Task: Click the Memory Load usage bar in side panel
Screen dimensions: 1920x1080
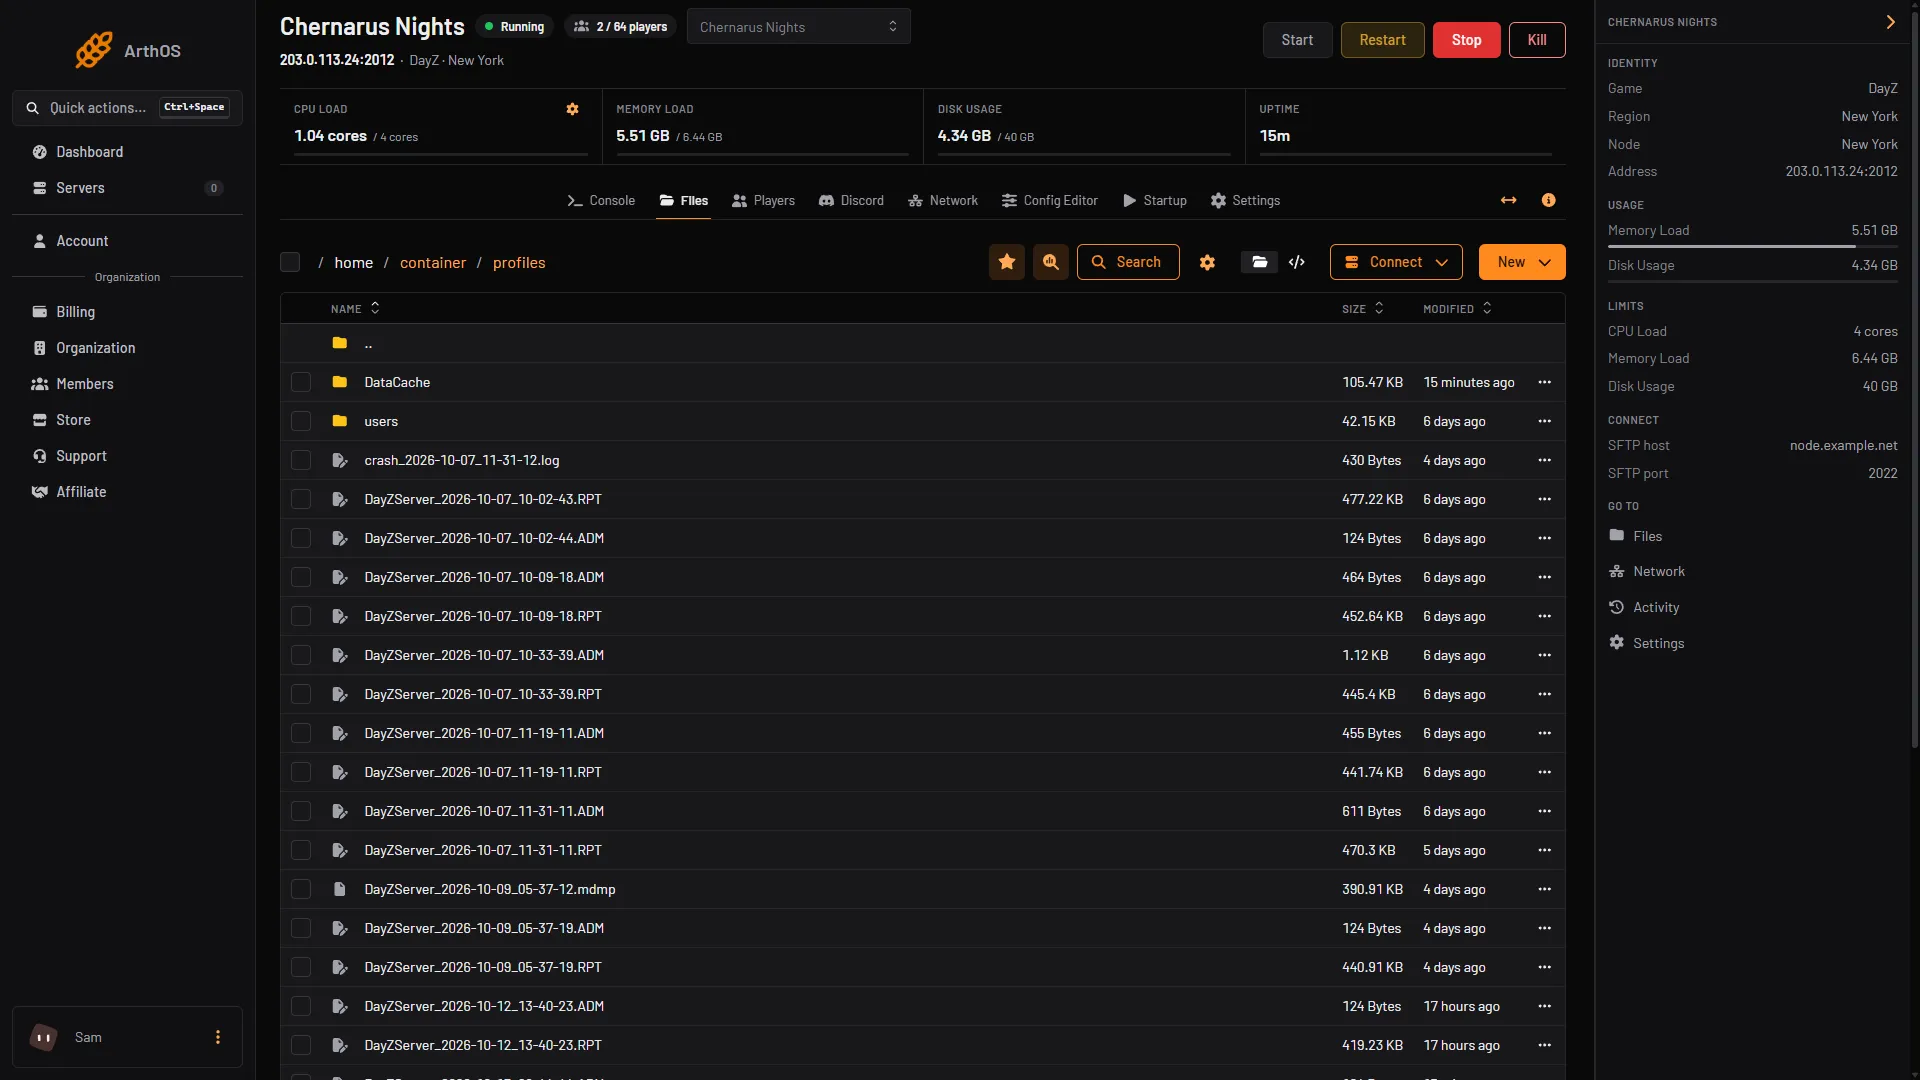Action: click(1752, 246)
